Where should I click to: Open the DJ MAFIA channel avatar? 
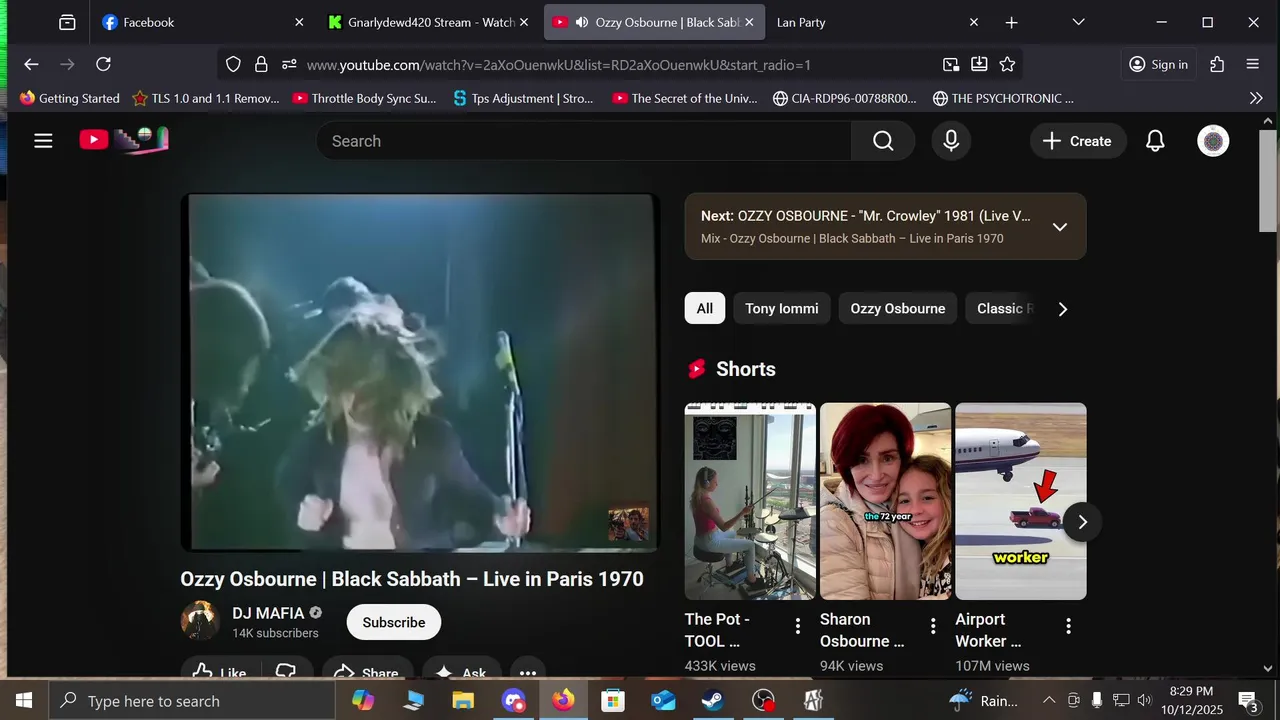tap(200, 621)
